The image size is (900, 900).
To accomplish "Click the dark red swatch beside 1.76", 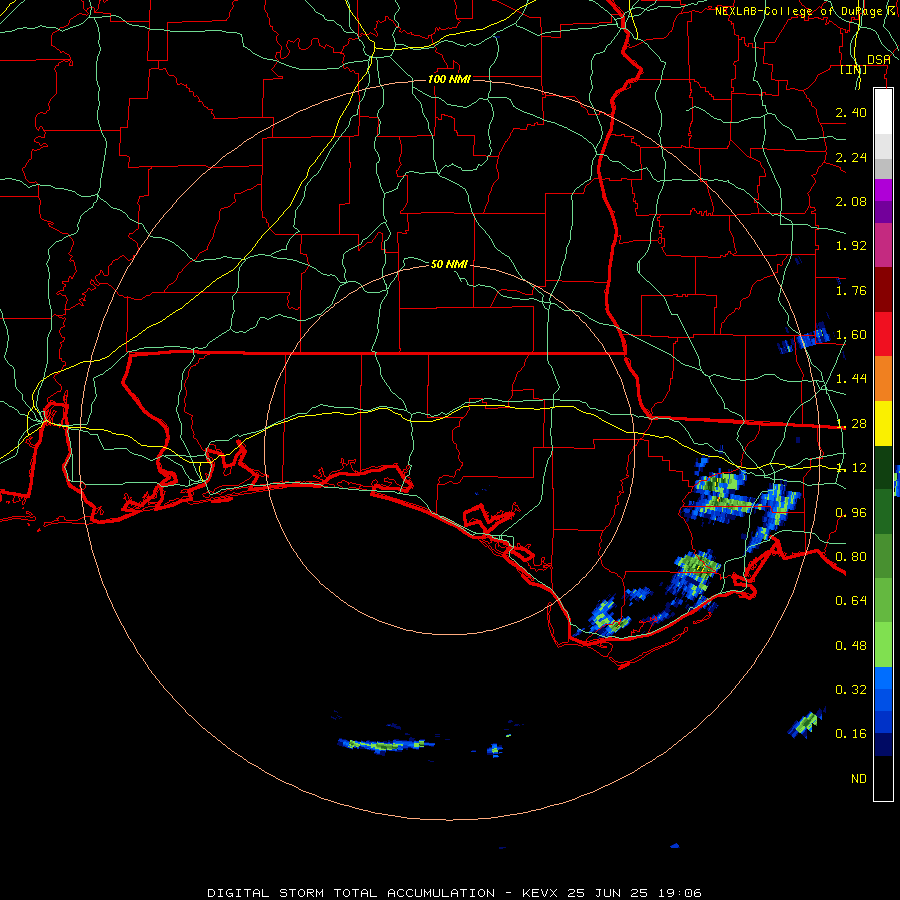I will pos(883,290).
